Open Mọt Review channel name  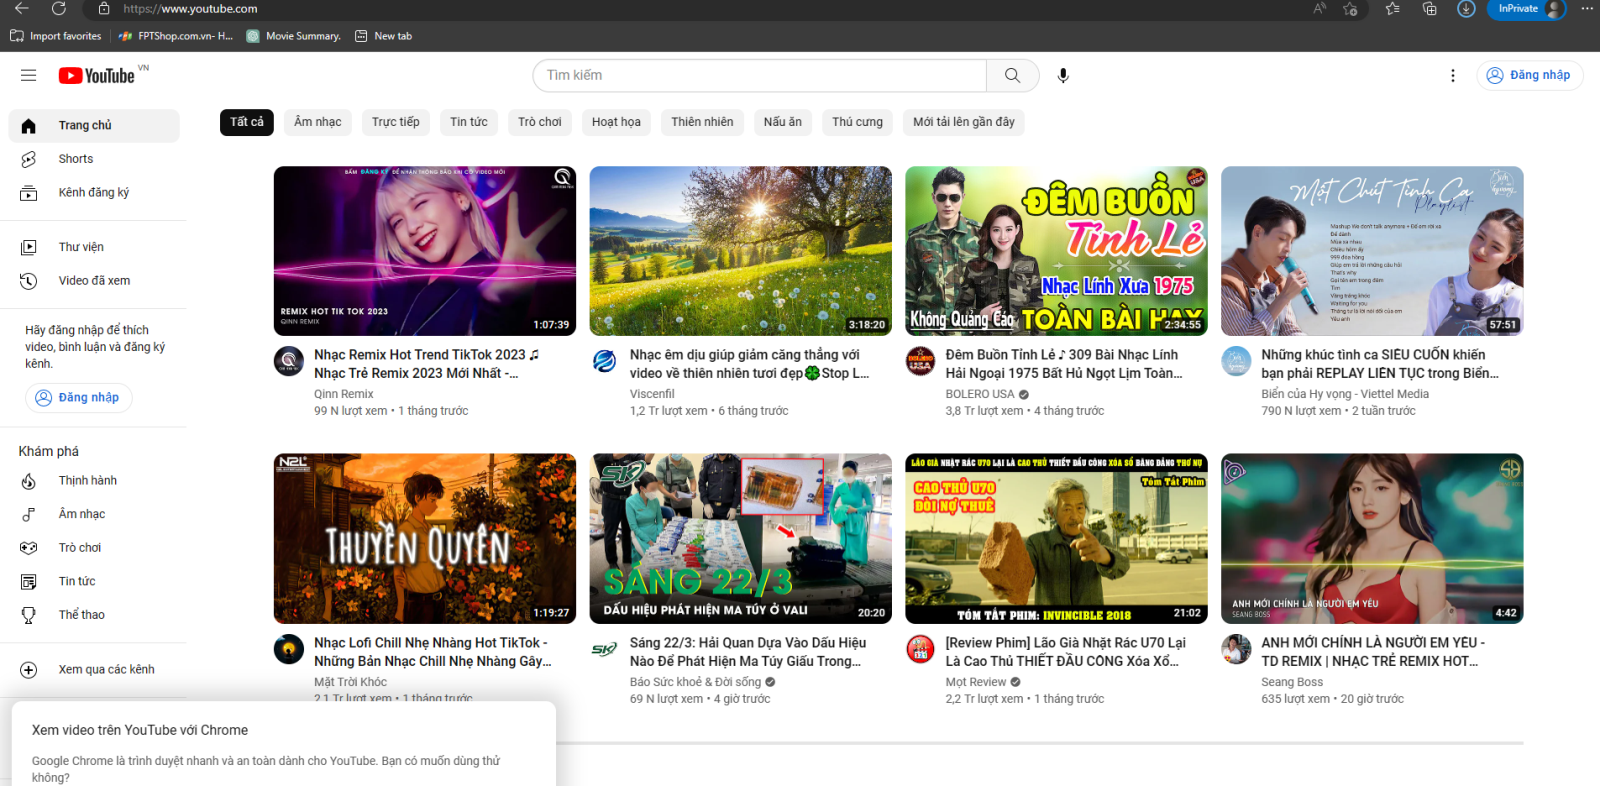click(x=976, y=682)
